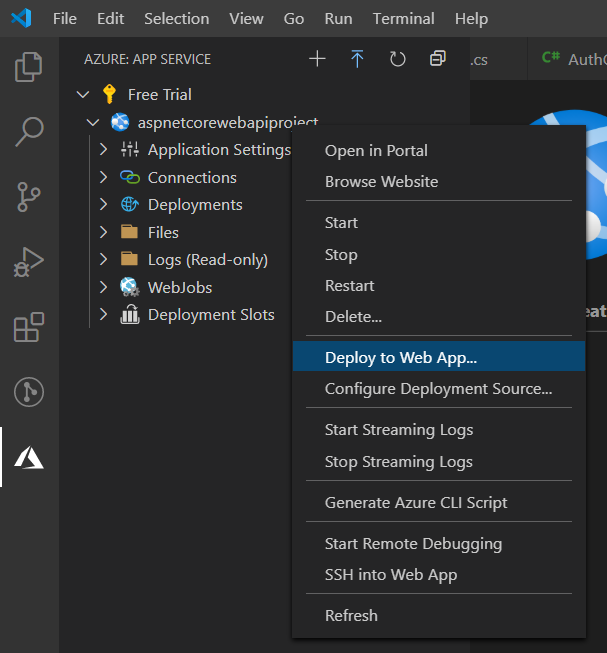The image size is (607, 653).
Task: Select the Azure view icon
Action: click(29, 457)
